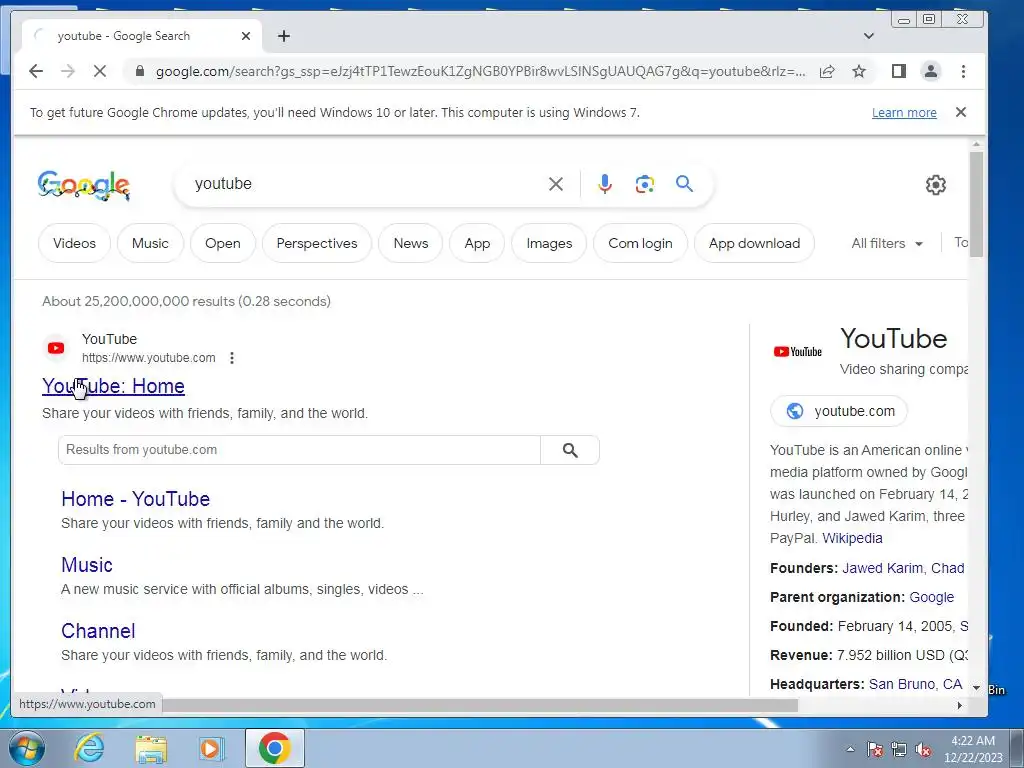Open the Channel sitelink

[98, 631]
